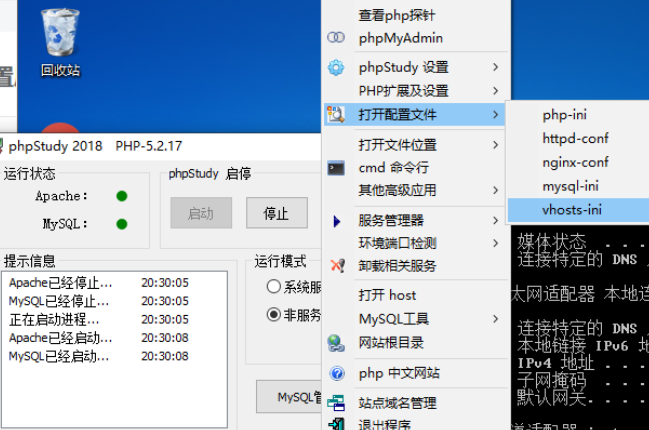
Task: Select mysql-ini in the config submenu
Action: (578, 186)
